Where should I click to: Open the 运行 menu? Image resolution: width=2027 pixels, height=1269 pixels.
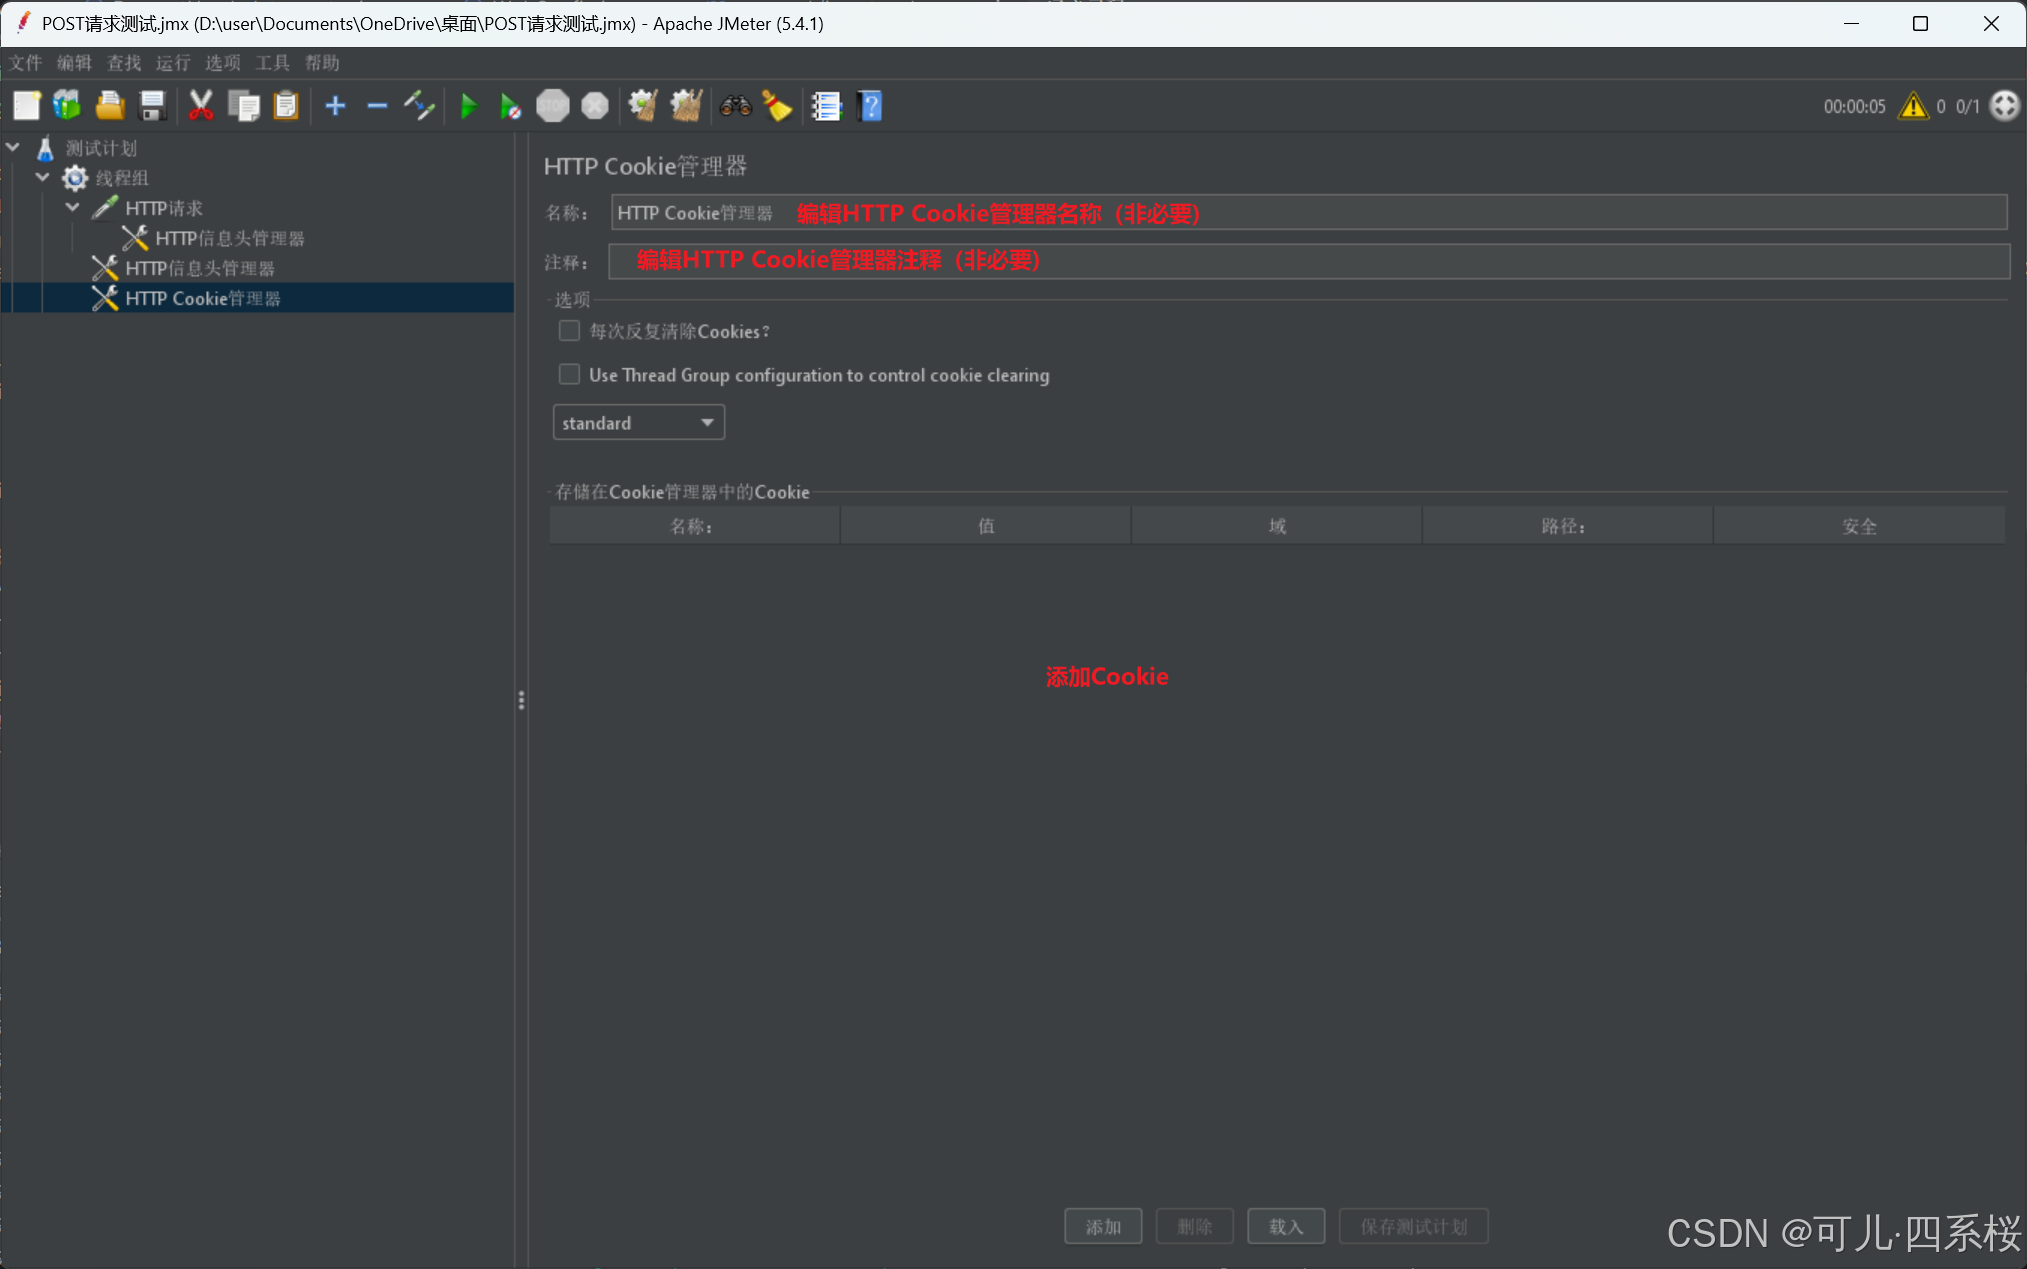(x=172, y=63)
